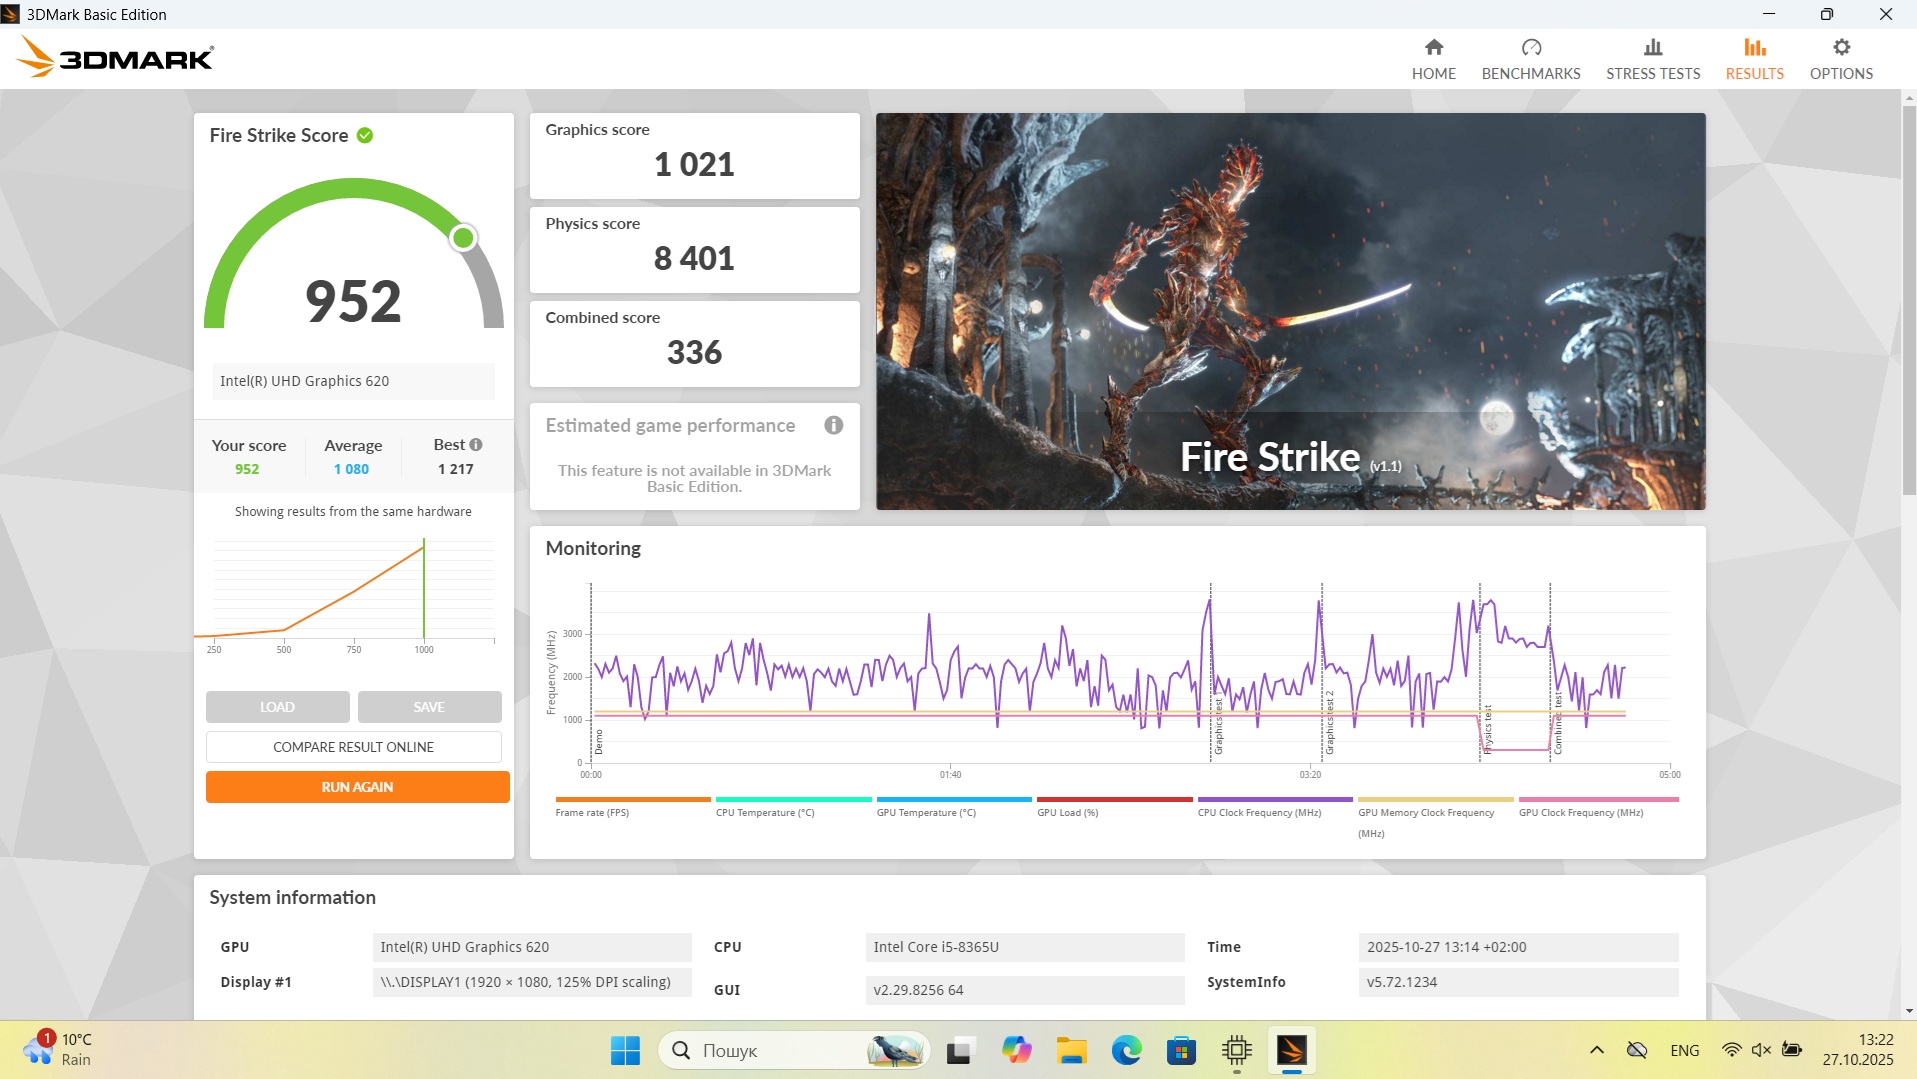The height and width of the screenshot is (1079, 1917).
Task: Toggle GPU Load (%) legend item
Action: tap(1067, 812)
